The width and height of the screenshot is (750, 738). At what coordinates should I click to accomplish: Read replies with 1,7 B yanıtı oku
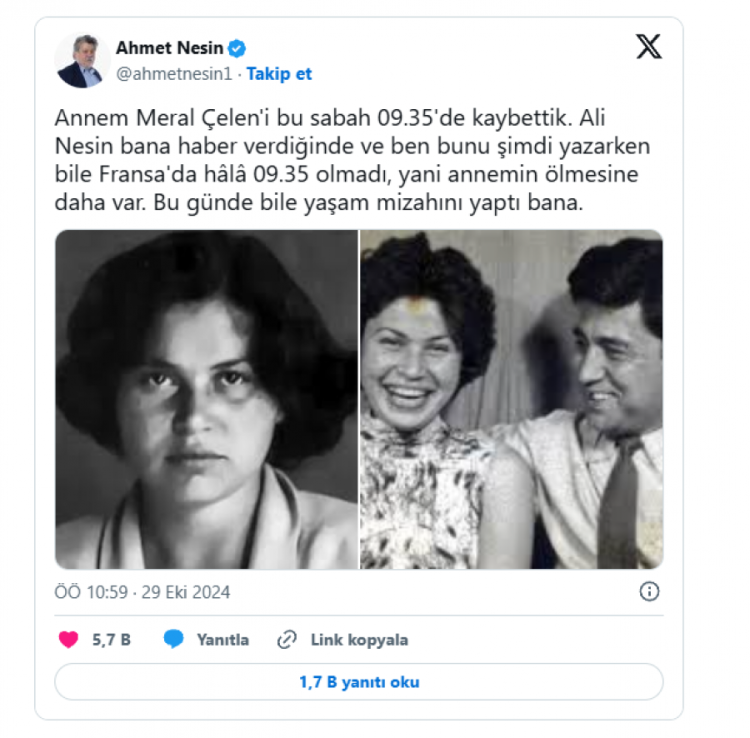(359, 682)
